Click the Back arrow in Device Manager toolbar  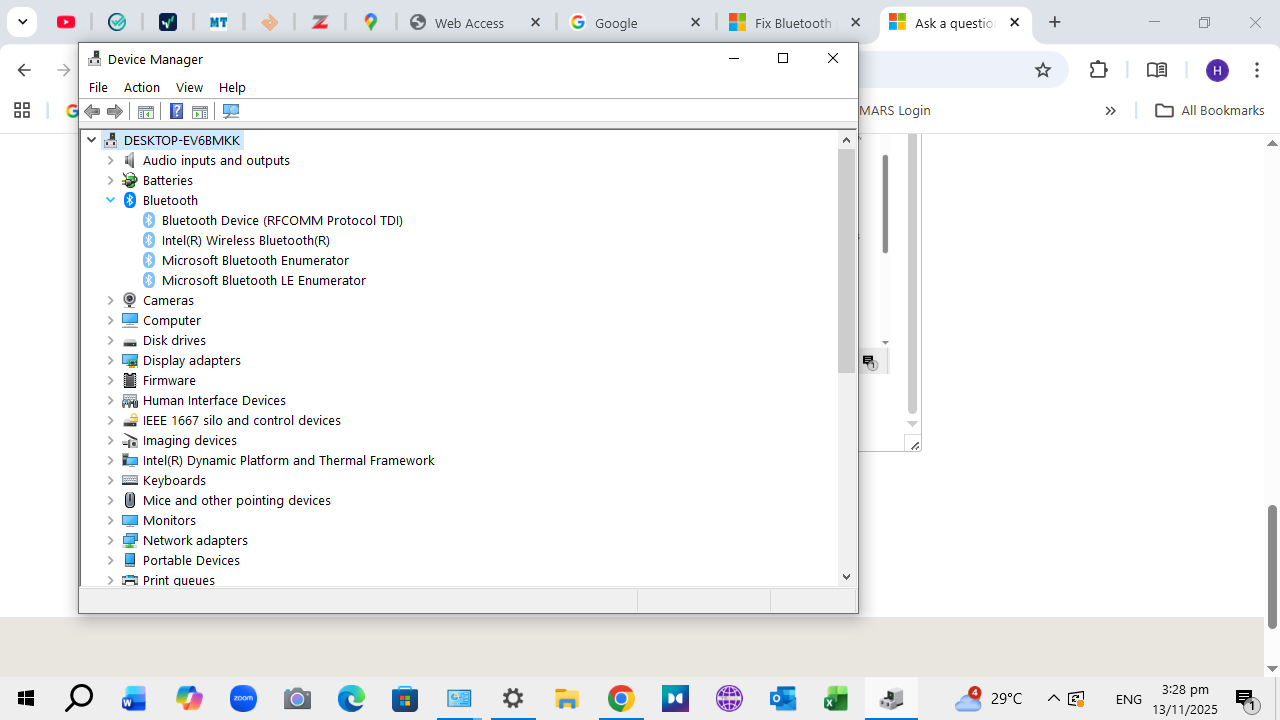(92, 111)
